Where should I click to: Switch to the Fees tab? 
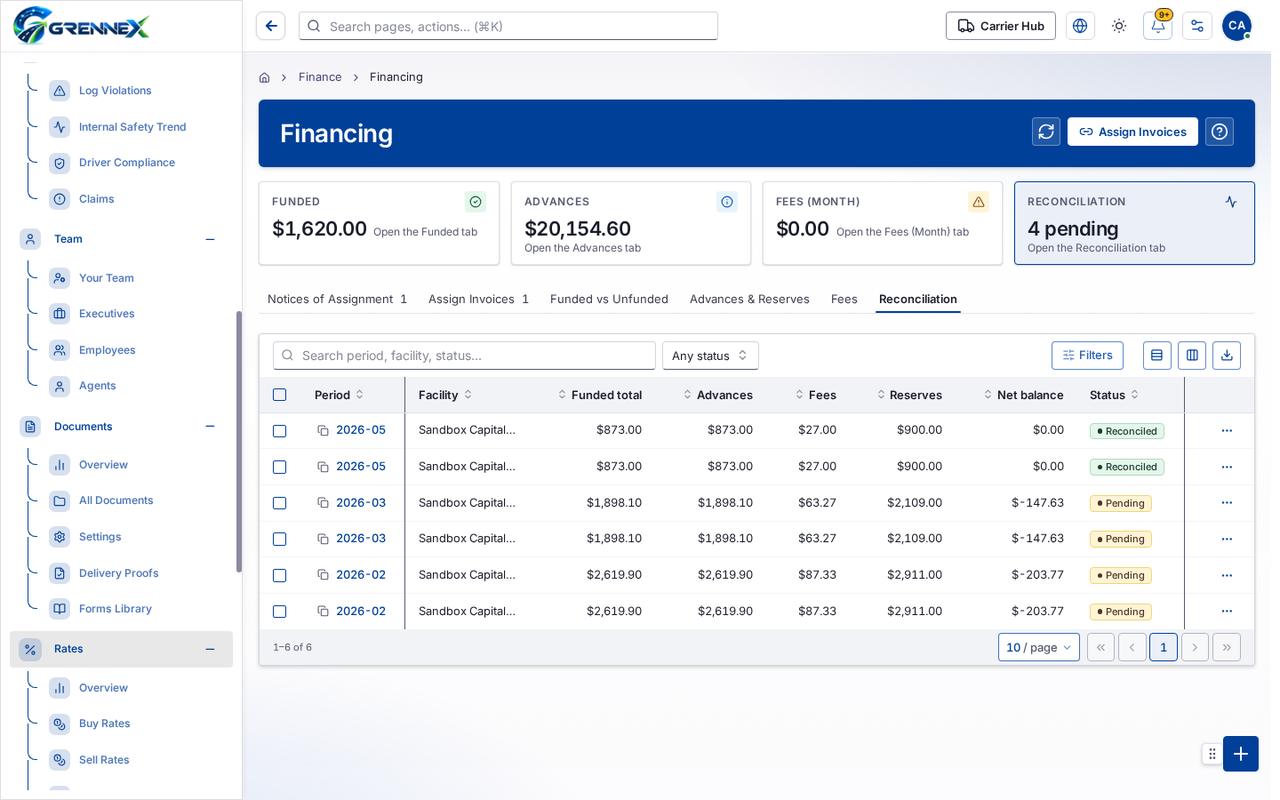point(844,299)
